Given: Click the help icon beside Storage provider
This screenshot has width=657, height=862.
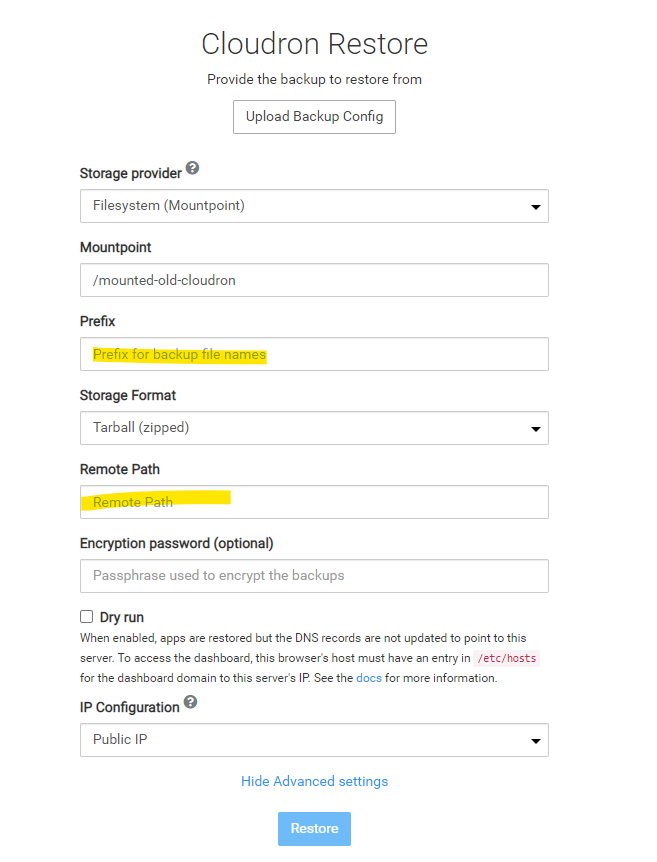Looking at the screenshot, I should (x=192, y=168).
